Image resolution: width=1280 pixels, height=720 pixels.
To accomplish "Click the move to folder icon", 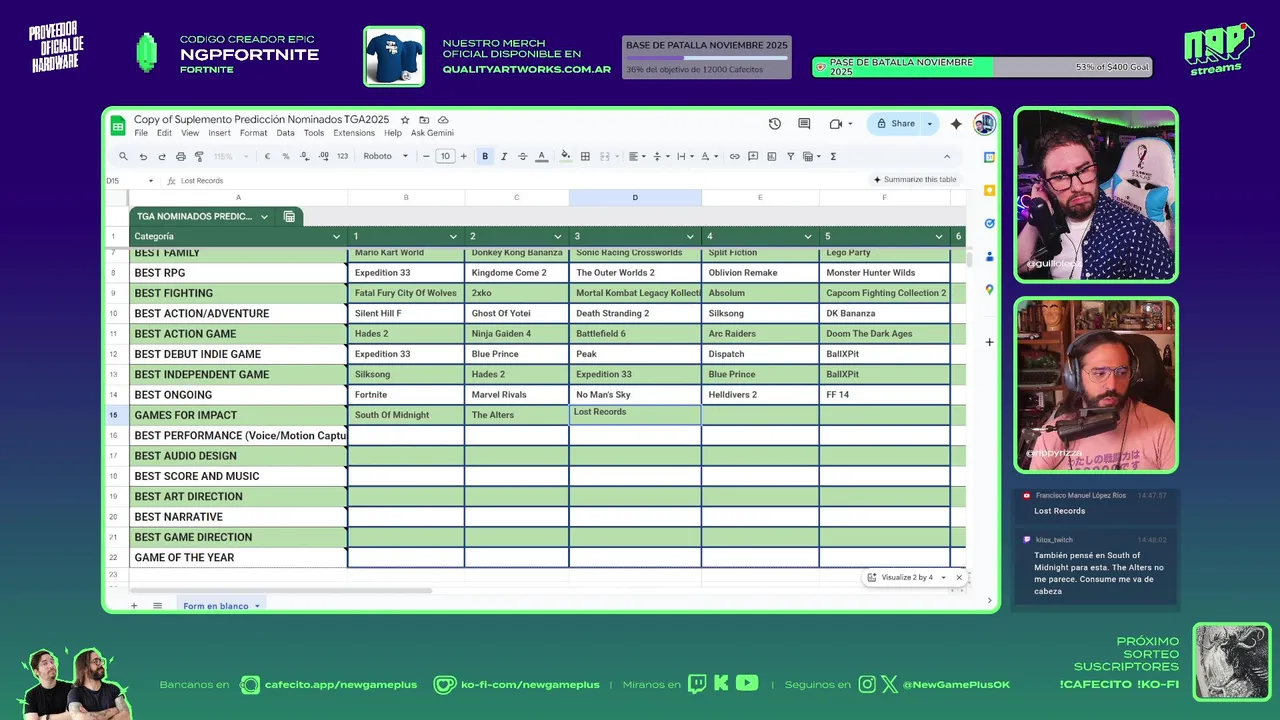I will point(424,120).
